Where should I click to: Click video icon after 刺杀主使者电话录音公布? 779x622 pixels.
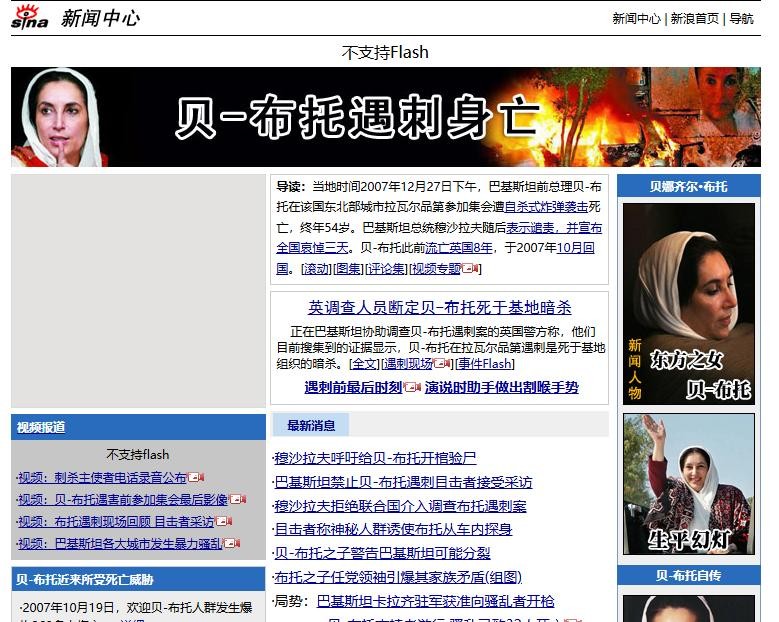coord(196,478)
